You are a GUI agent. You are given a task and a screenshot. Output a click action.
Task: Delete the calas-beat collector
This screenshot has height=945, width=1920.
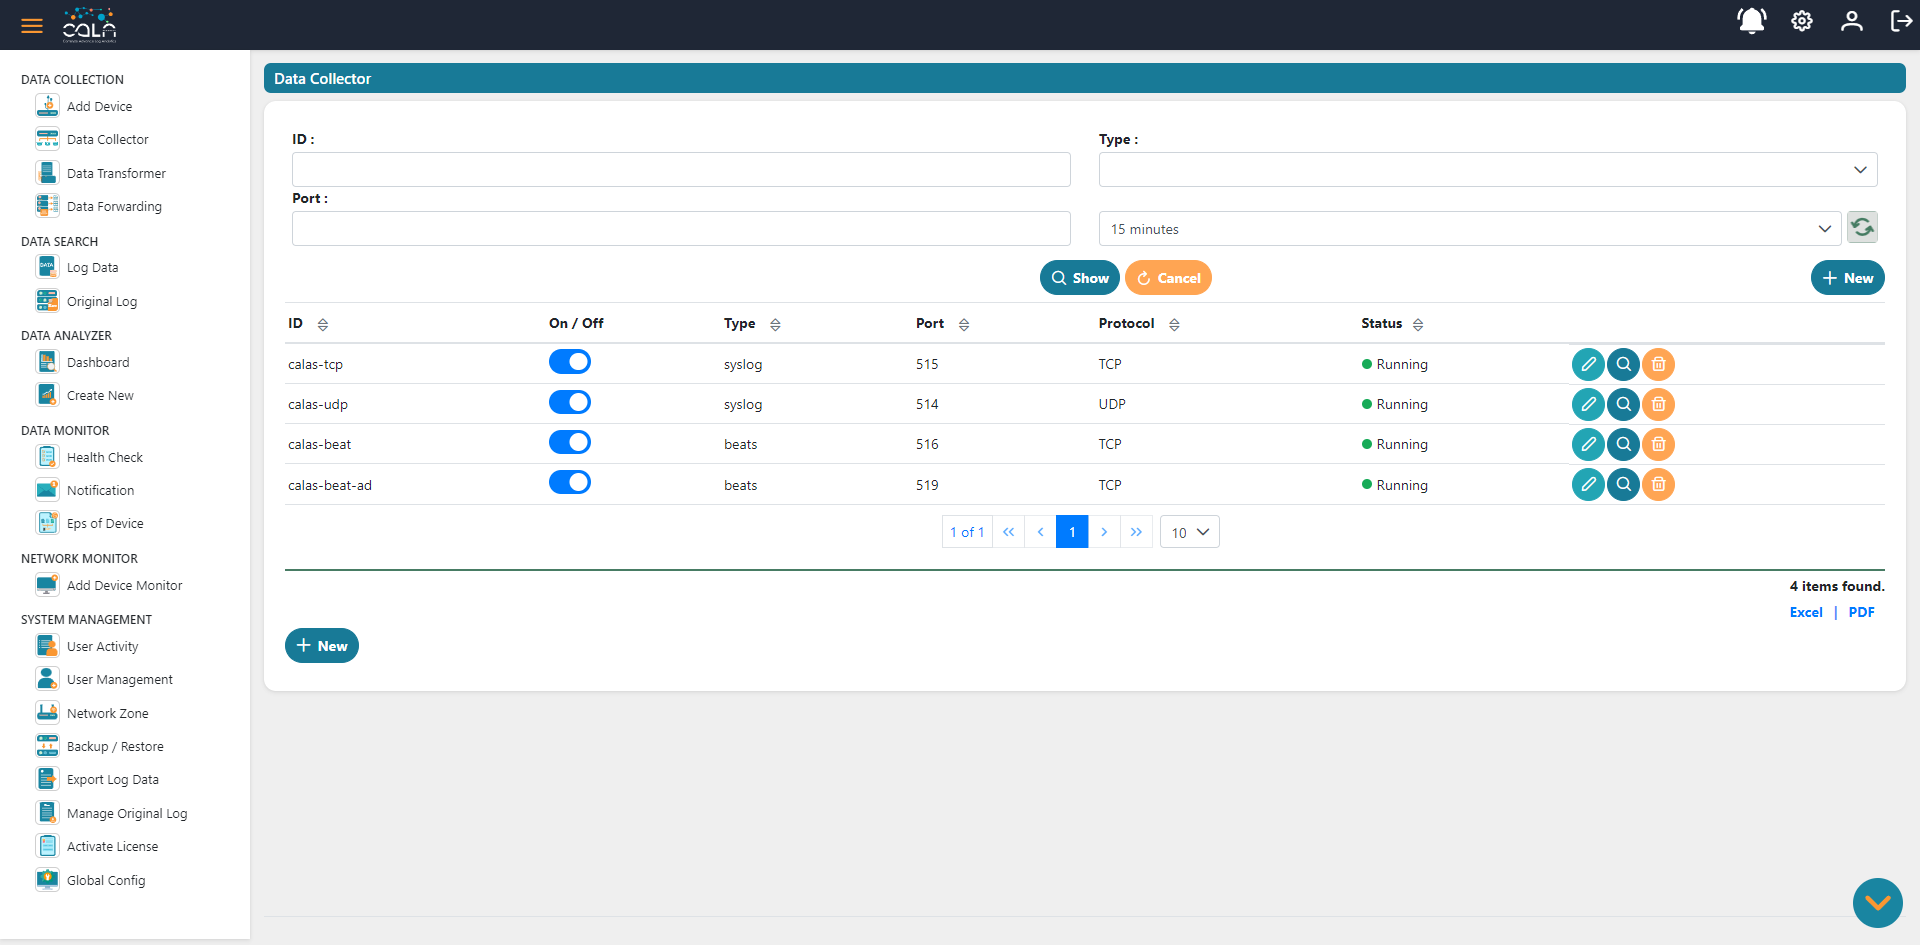click(1658, 444)
